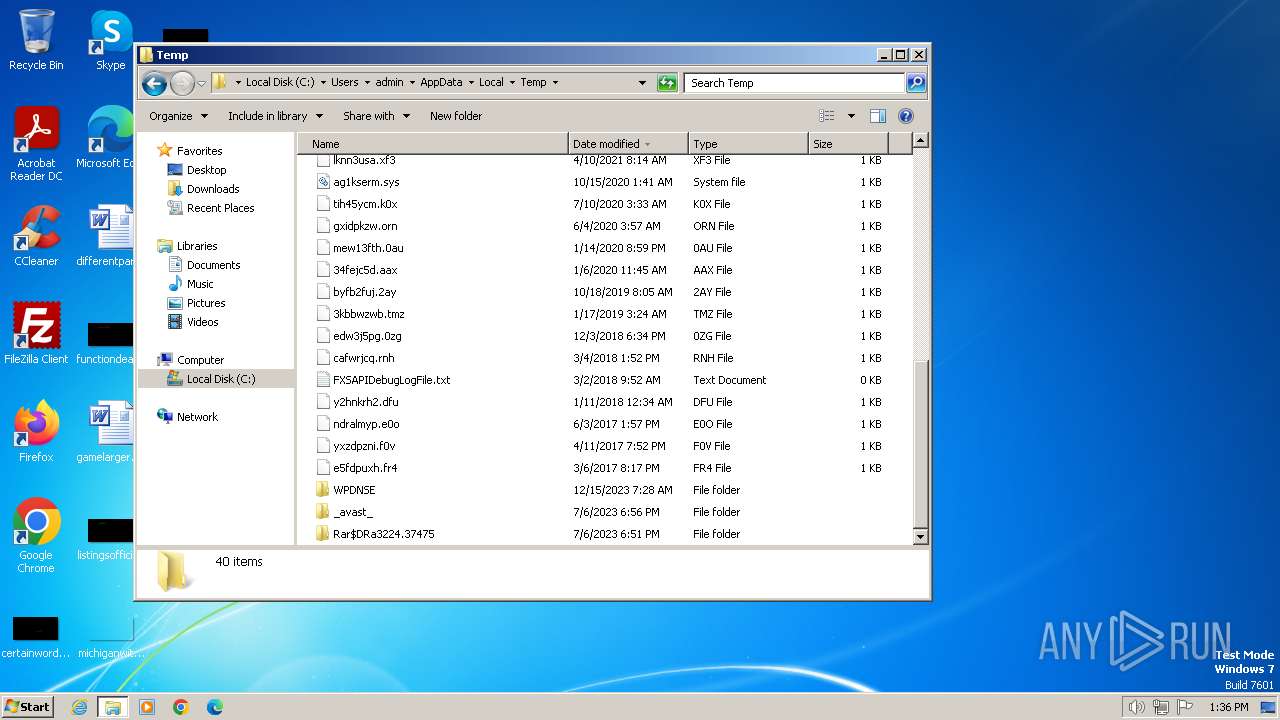The image size is (1280, 720).
Task: Open Chrome from the taskbar
Action: tap(181, 707)
